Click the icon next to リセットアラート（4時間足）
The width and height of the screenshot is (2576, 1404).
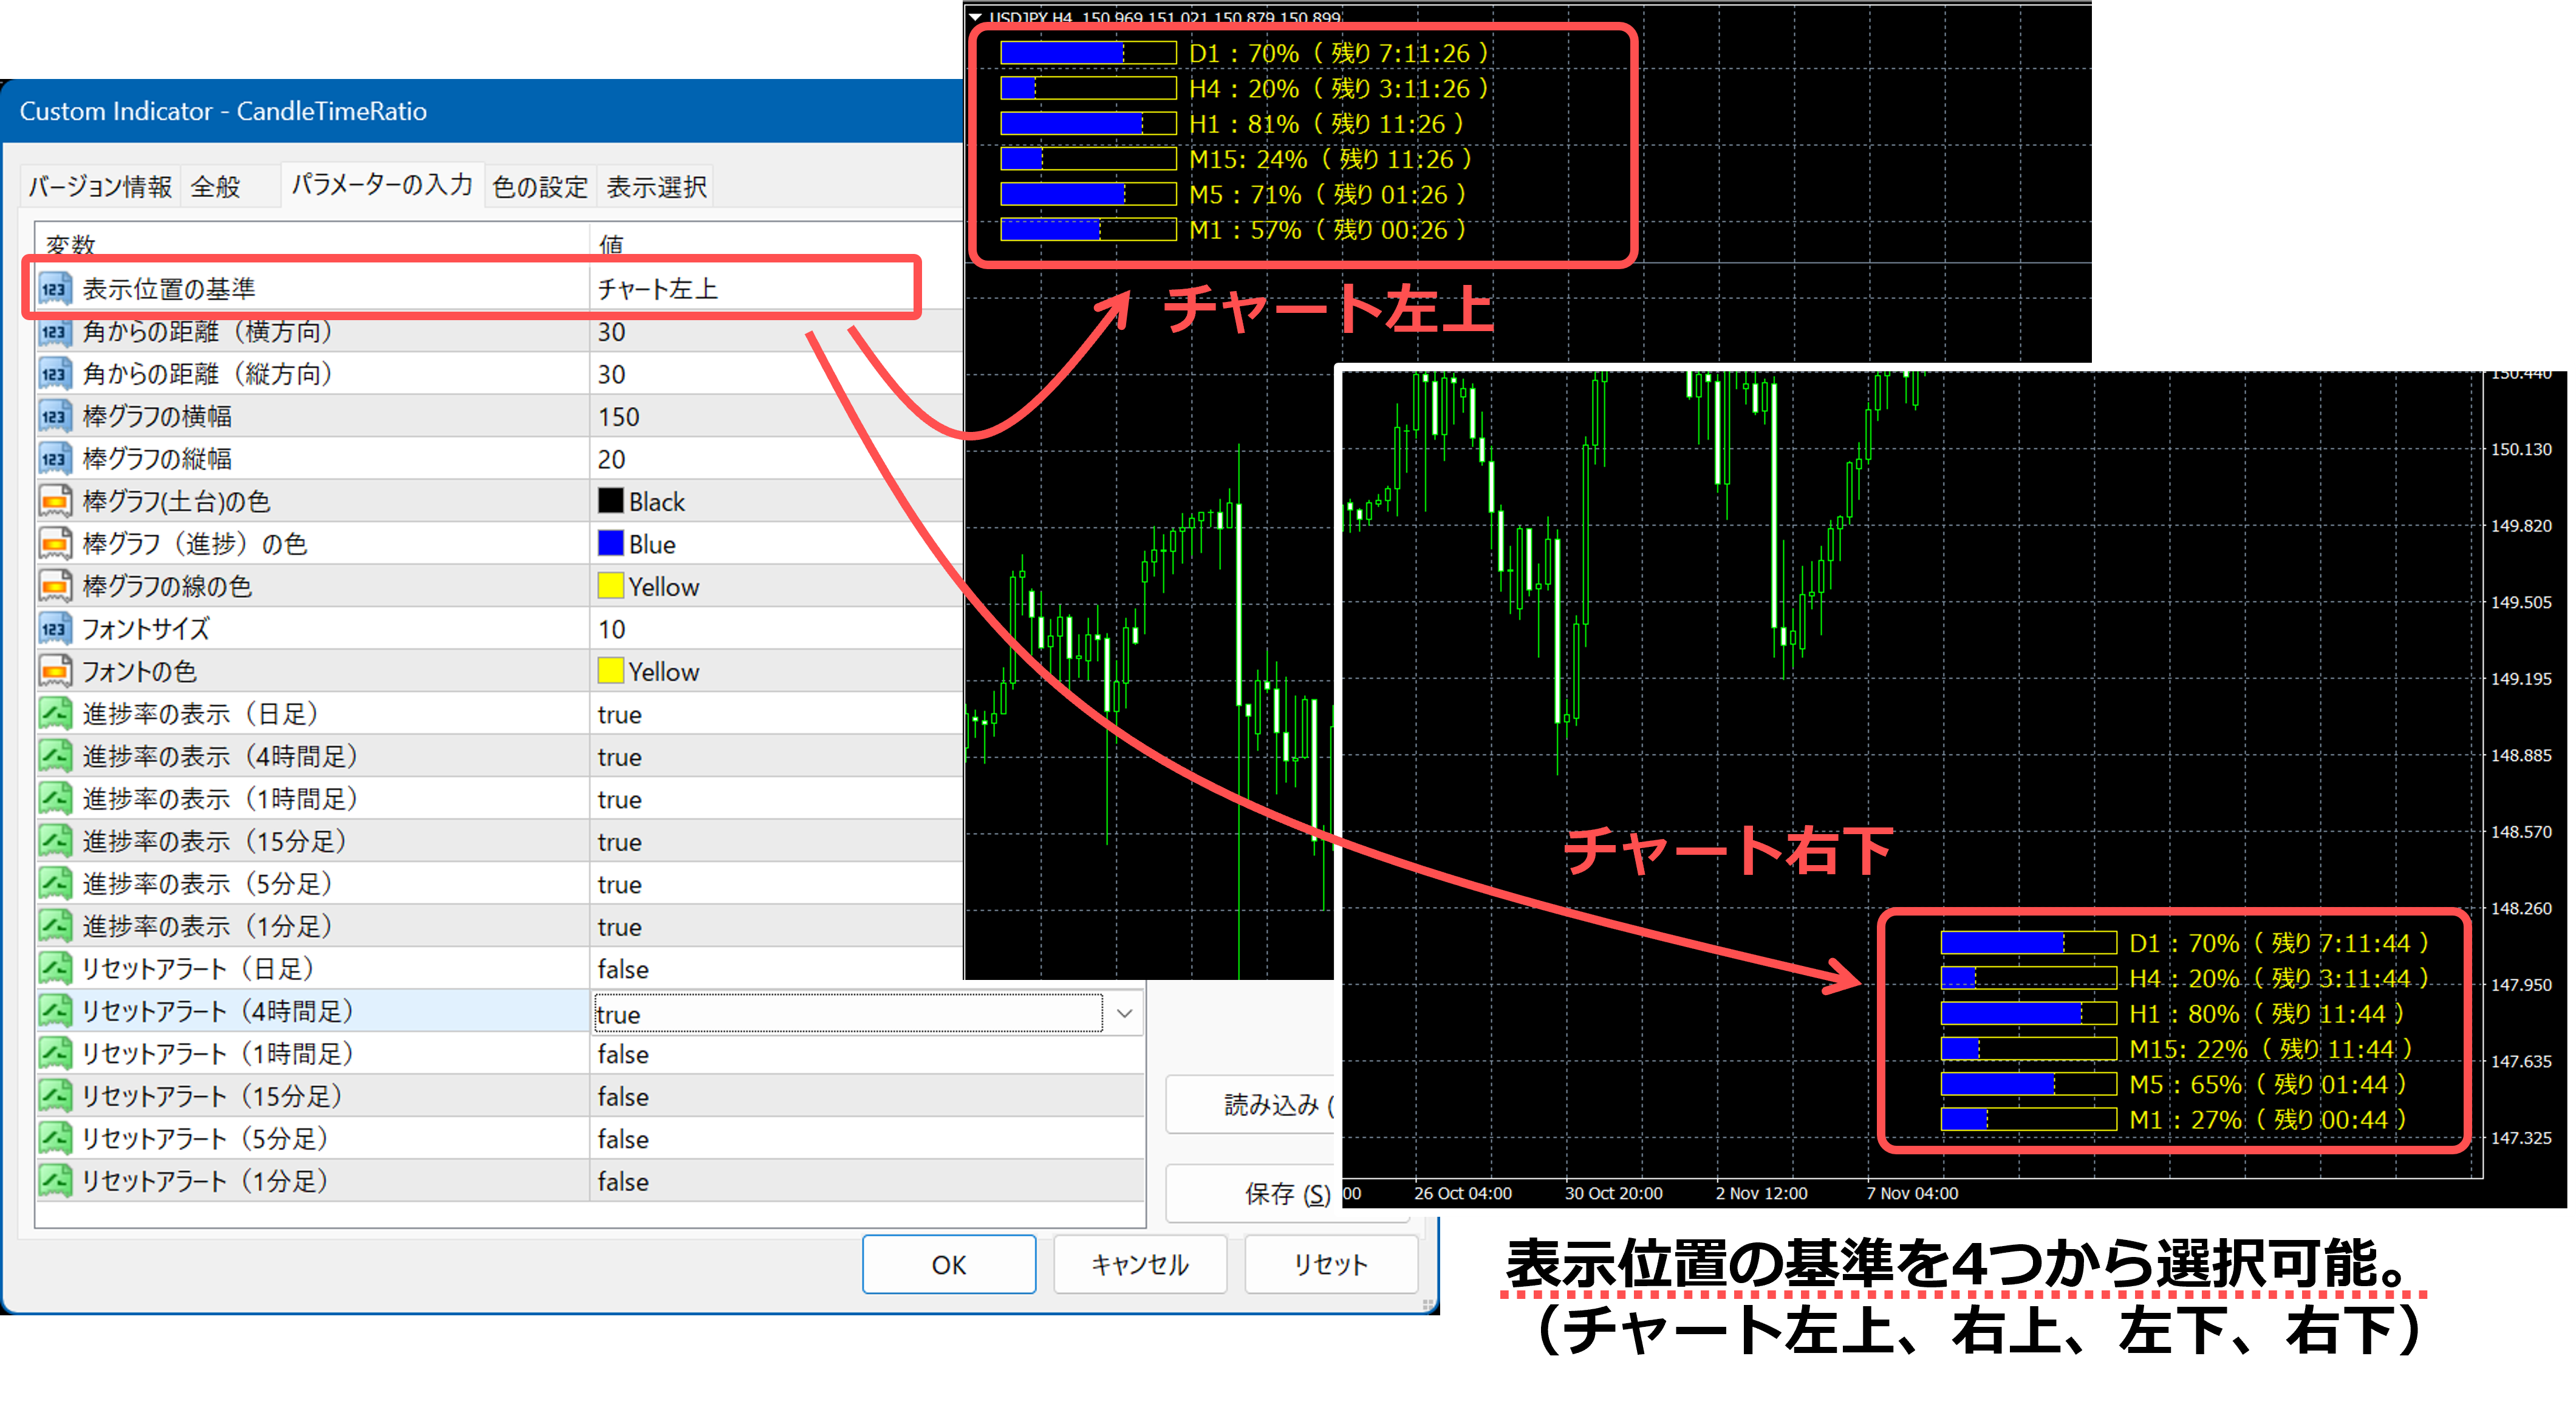point(54,1011)
